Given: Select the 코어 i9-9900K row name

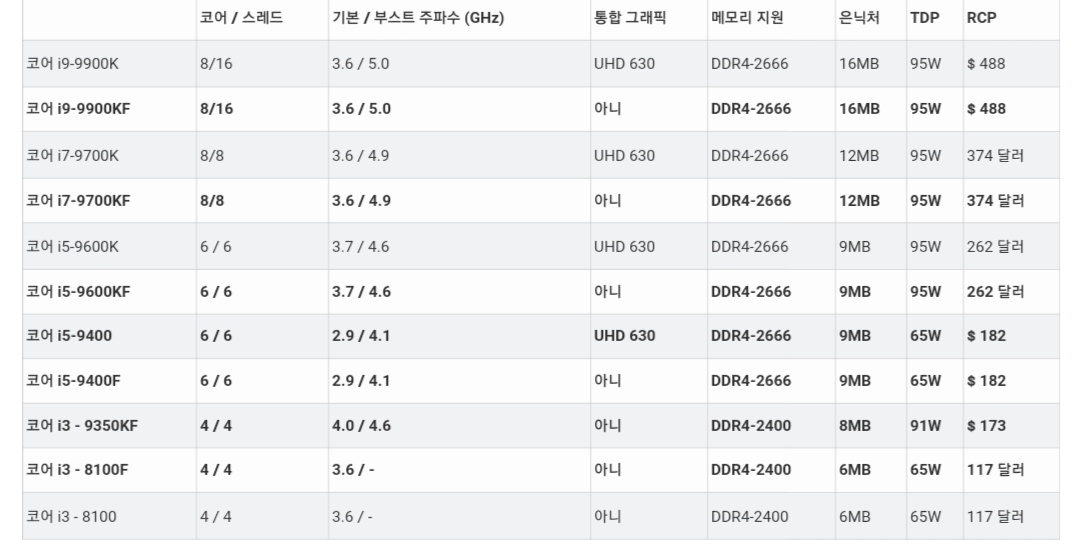Looking at the screenshot, I should 72,64.
